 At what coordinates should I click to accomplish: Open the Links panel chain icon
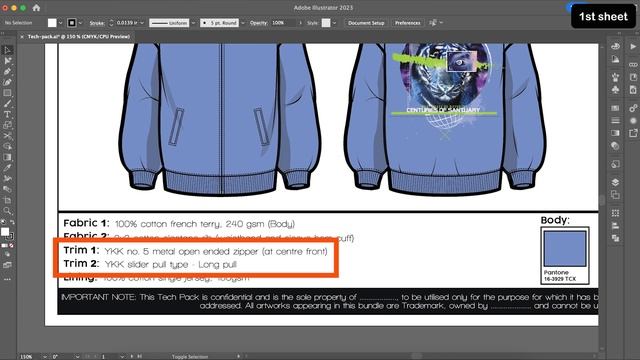633,64
